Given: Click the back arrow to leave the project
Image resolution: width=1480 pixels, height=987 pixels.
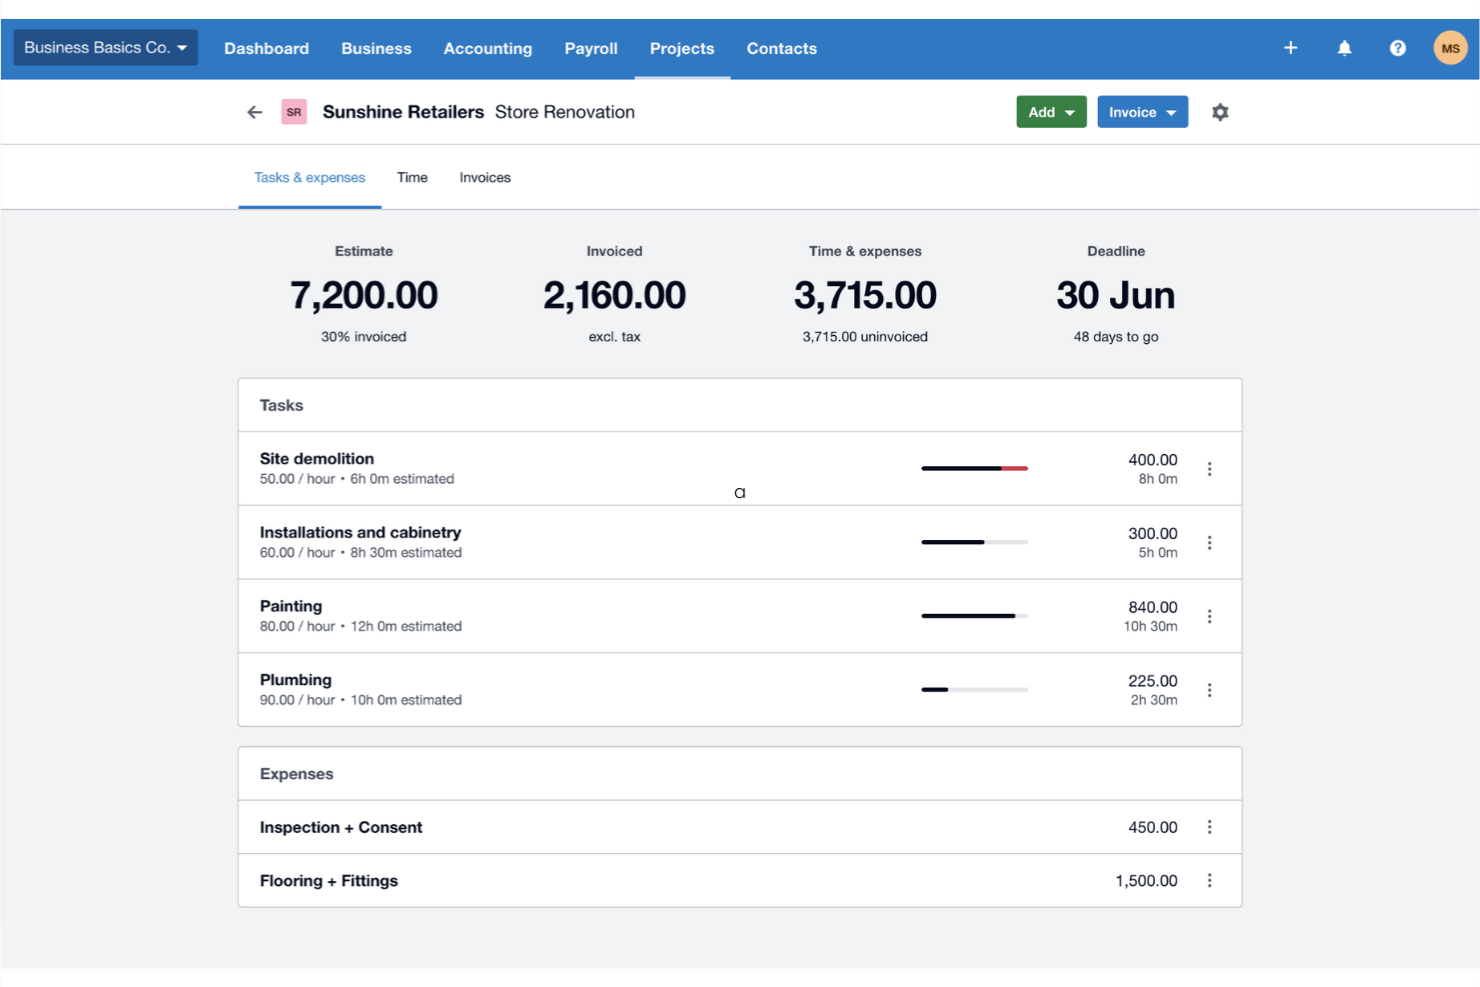Looking at the screenshot, I should [254, 111].
